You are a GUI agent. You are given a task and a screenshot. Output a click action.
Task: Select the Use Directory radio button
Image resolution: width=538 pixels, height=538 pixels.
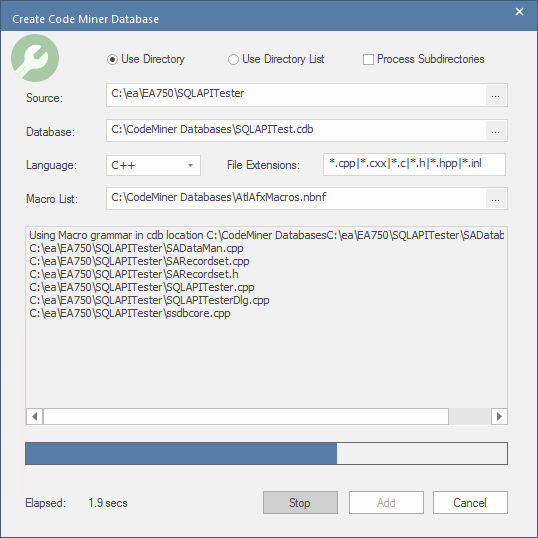coord(112,59)
